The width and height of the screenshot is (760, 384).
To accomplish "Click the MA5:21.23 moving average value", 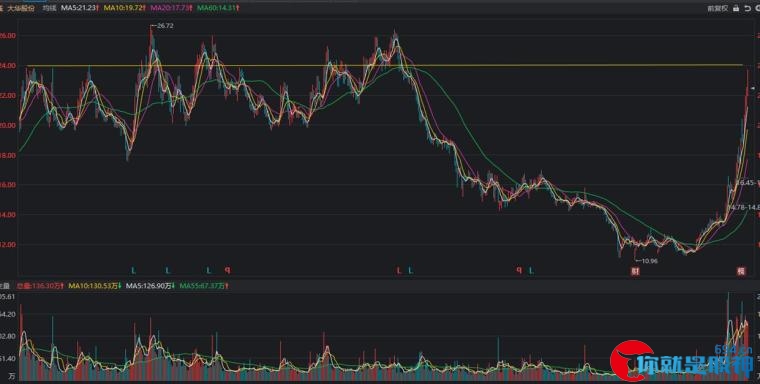I will 80,8.
